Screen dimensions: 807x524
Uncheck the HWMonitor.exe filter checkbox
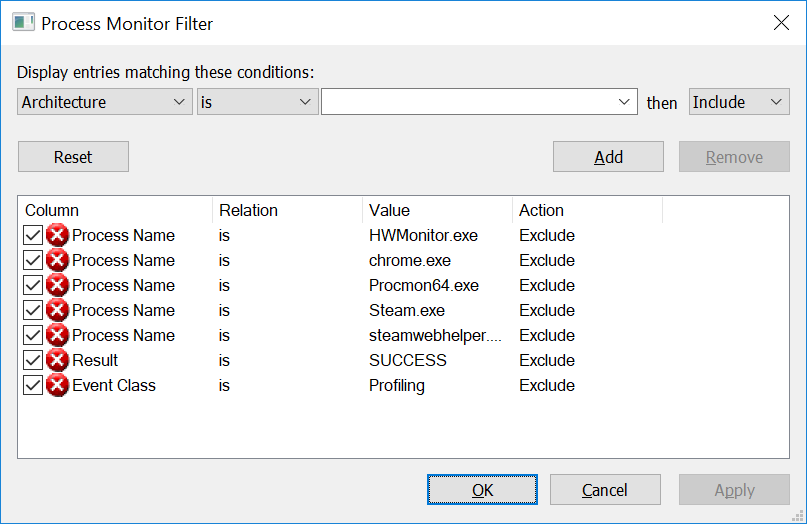coord(33,236)
